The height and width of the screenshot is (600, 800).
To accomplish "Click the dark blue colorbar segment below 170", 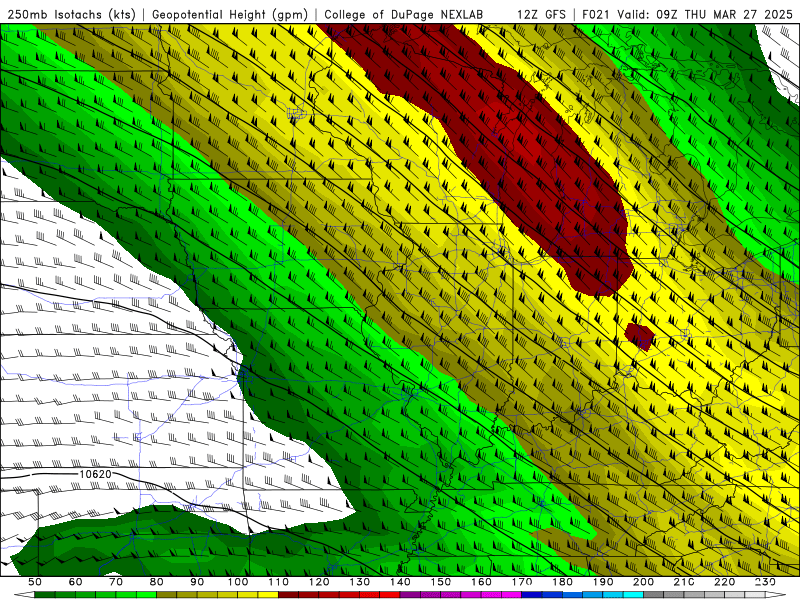I will pos(532,595).
